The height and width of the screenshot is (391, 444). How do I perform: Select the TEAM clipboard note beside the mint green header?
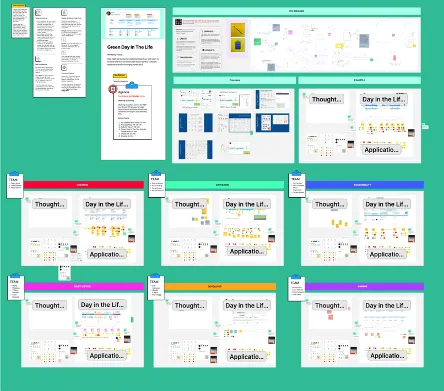coord(156,184)
